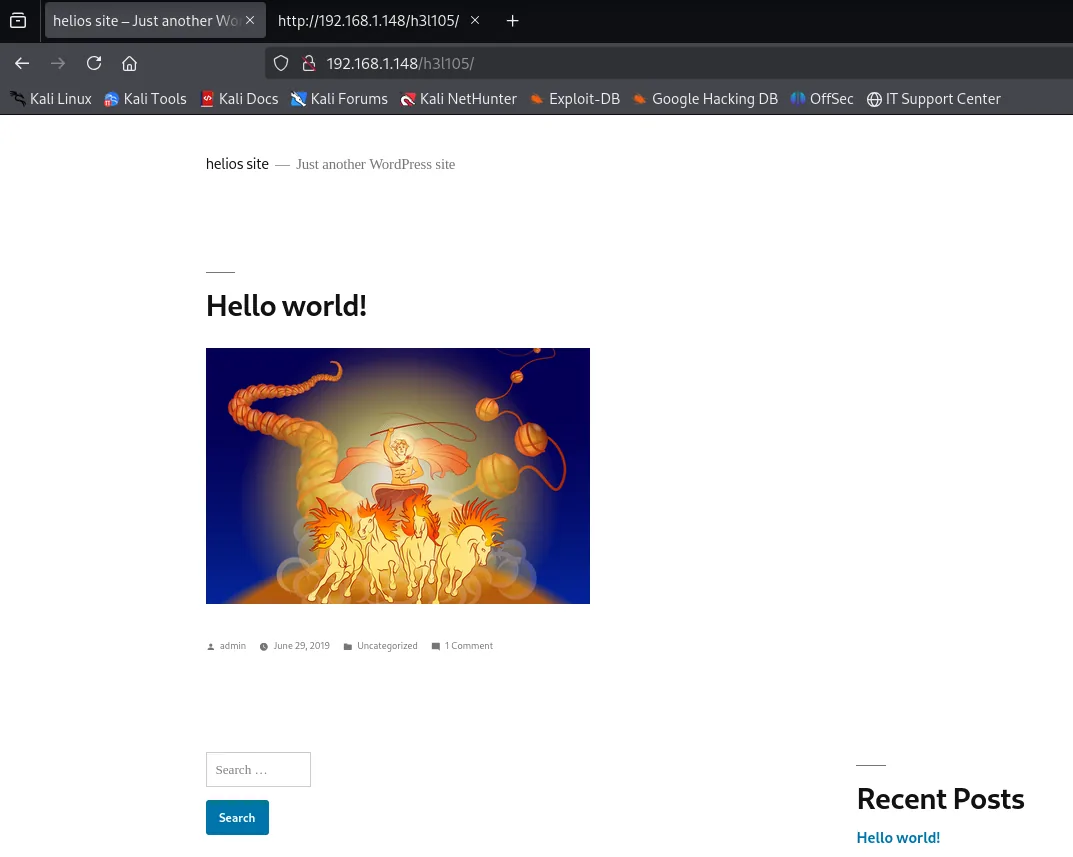Open Kali Linux bookmark

51,99
